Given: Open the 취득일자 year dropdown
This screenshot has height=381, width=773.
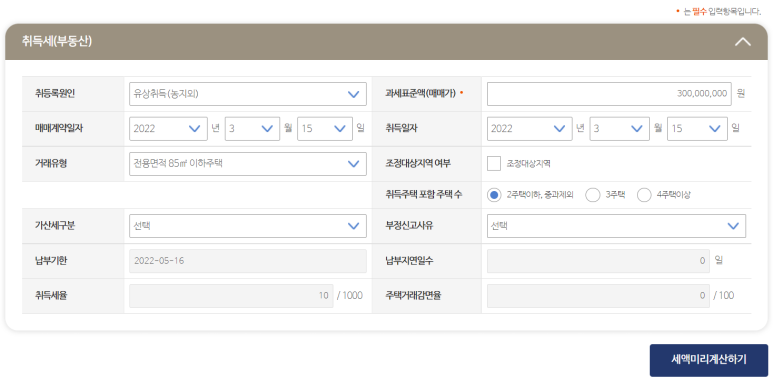Looking at the screenshot, I should pyautogui.click(x=529, y=129).
